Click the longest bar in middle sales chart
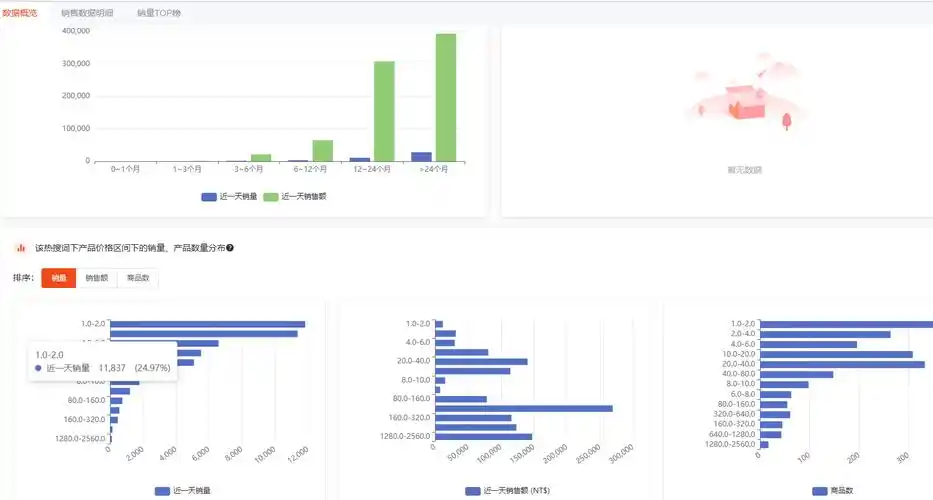 [x=524, y=408]
